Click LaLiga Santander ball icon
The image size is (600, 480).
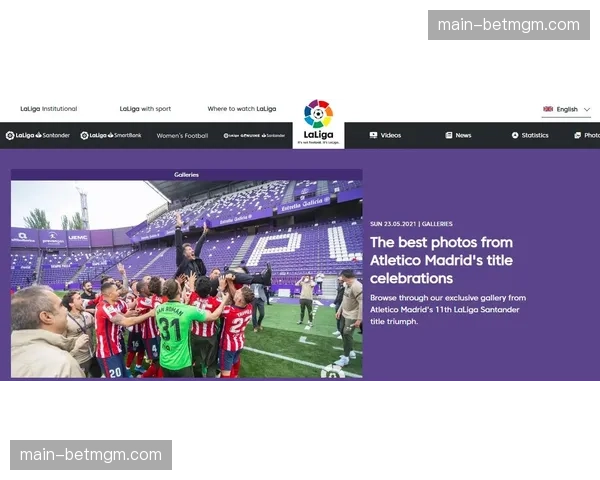click(x=10, y=135)
